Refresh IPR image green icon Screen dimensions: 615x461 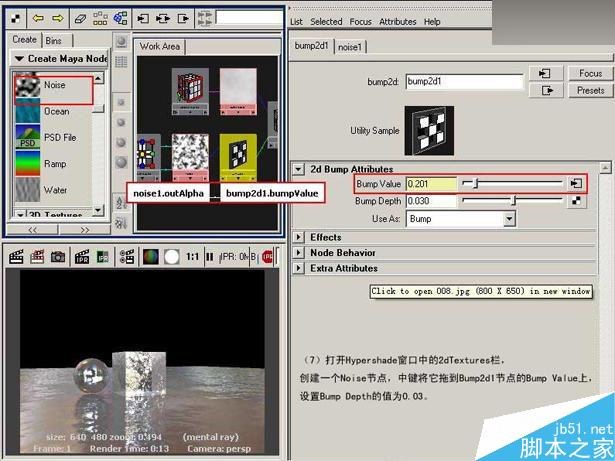click(103, 257)
